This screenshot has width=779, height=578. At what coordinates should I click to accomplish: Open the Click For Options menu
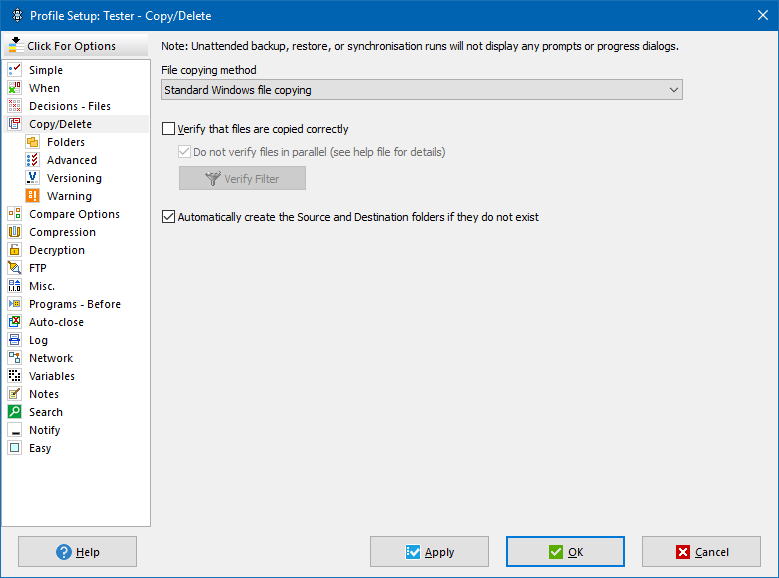(x=63, y=46)
